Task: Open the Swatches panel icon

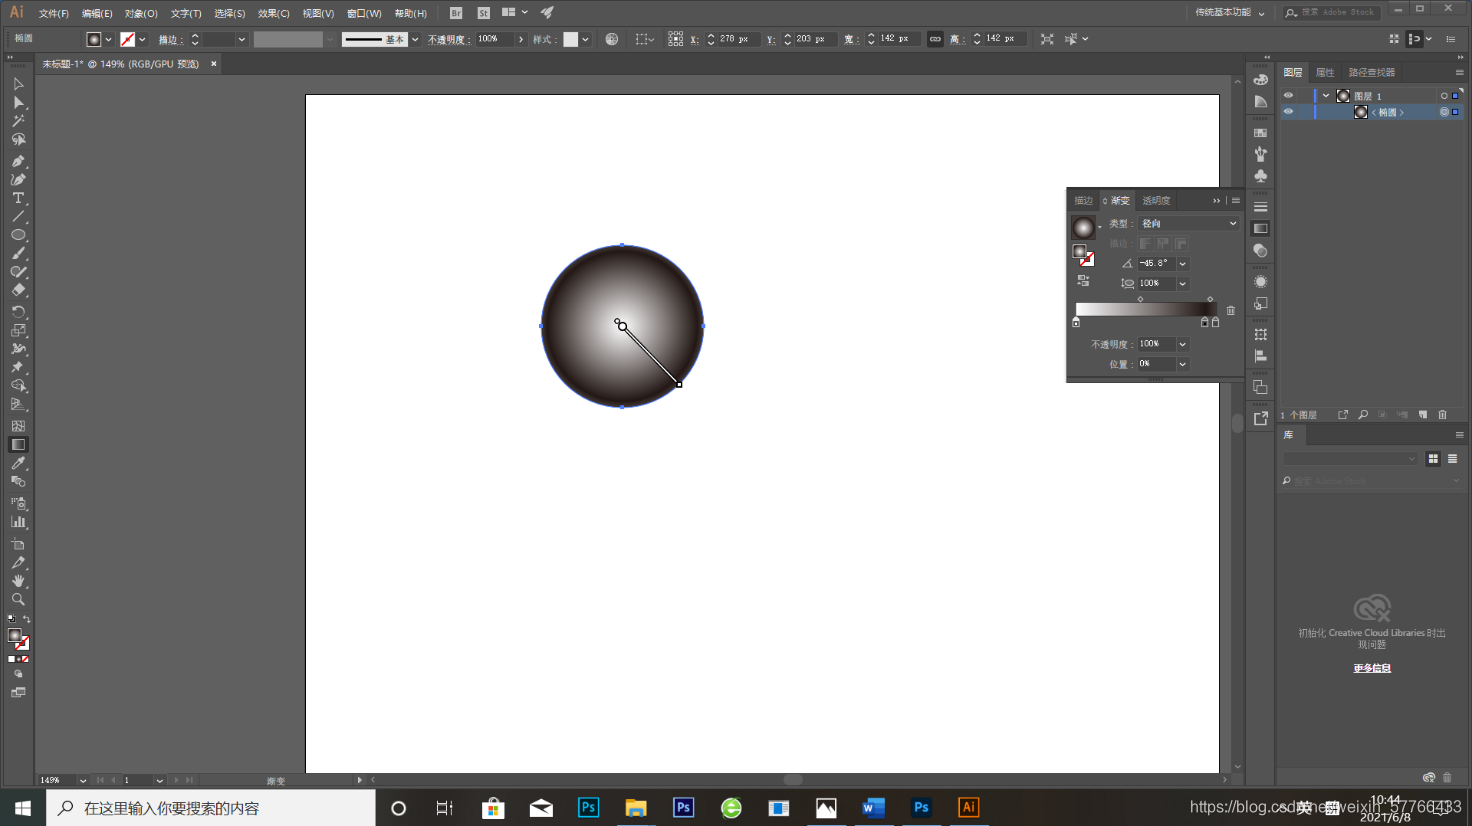Action: pyautogui.click(x=1260, y=132)
